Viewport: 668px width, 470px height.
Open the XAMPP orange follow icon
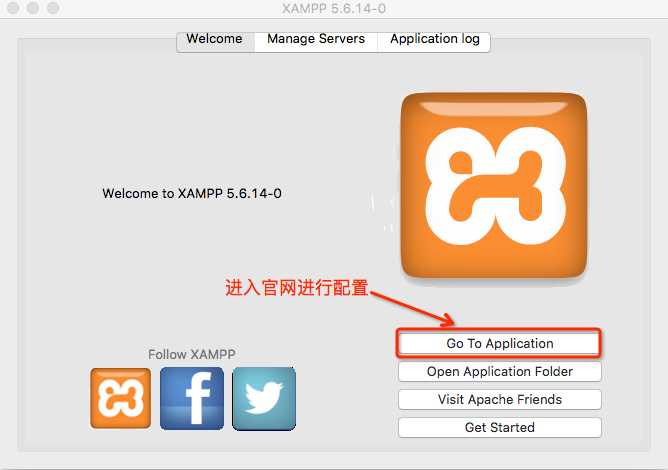[x=121, y=398]
